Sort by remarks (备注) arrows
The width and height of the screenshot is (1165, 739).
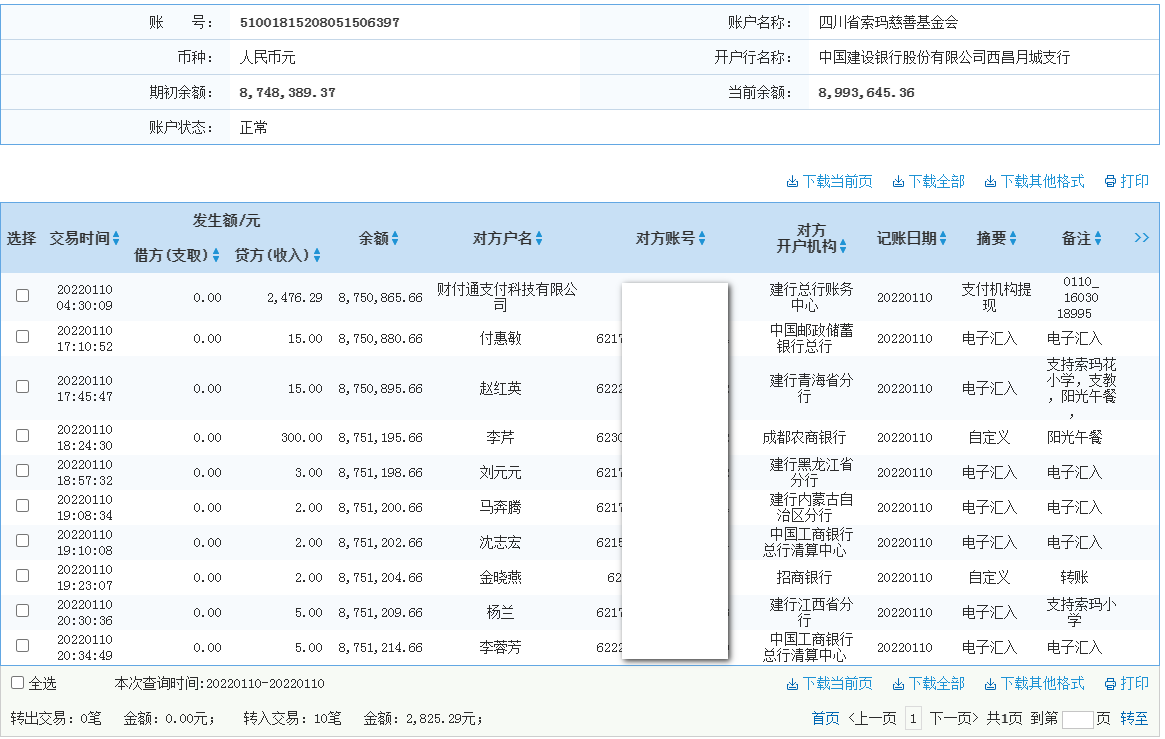(x=1097, y=238)
